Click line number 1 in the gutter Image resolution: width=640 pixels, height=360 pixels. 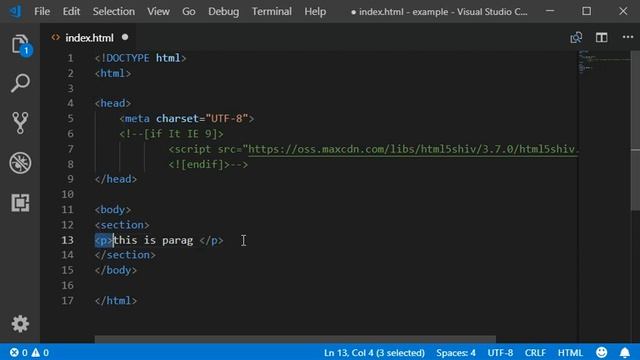click(70, 58)
